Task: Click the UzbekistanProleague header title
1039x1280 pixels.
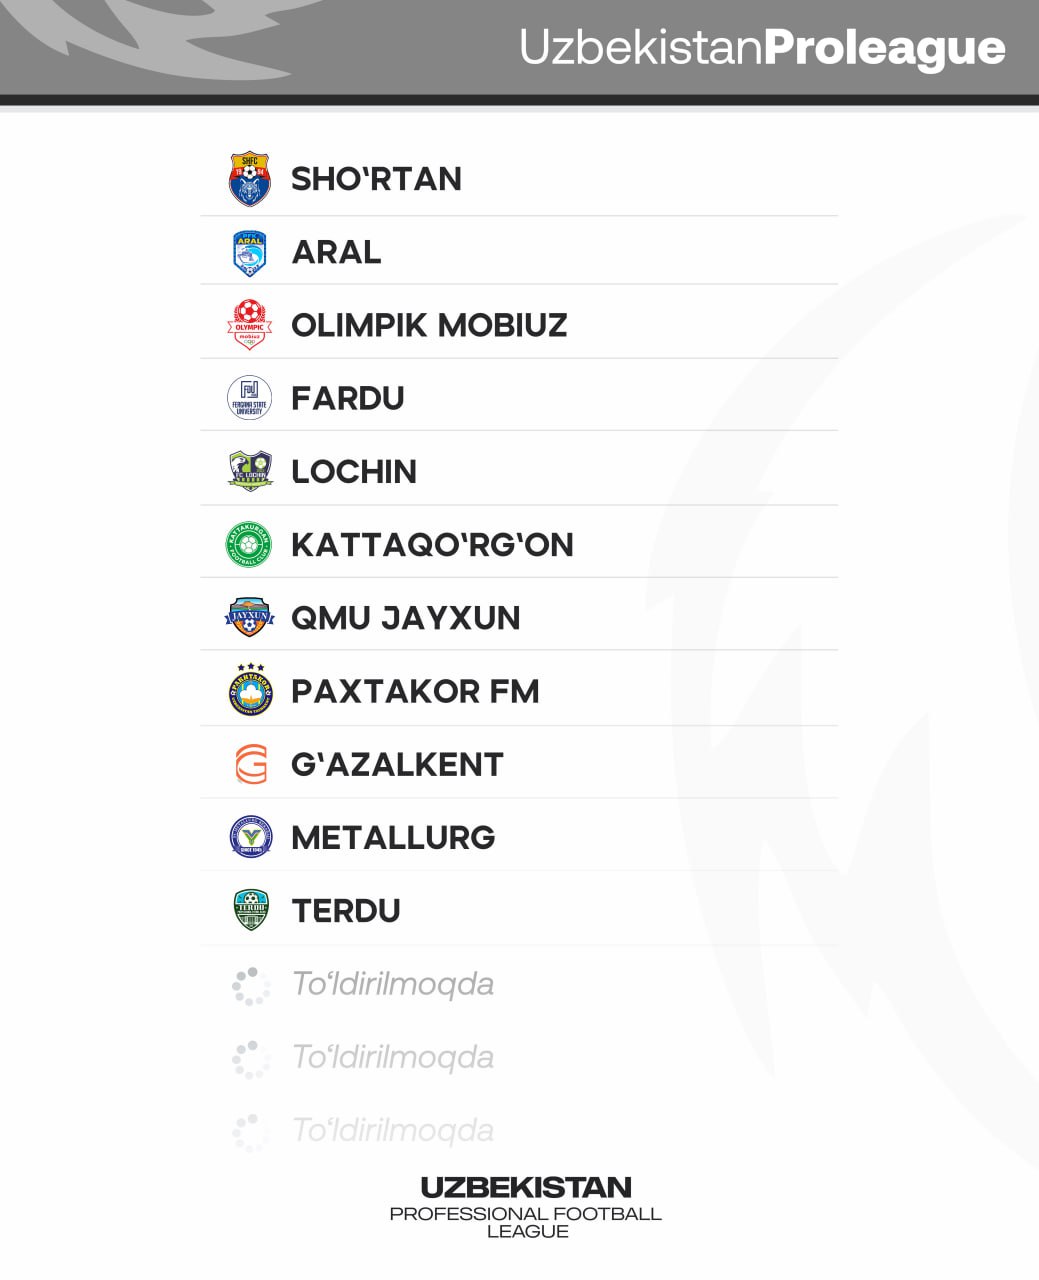Action: point(762,48)
